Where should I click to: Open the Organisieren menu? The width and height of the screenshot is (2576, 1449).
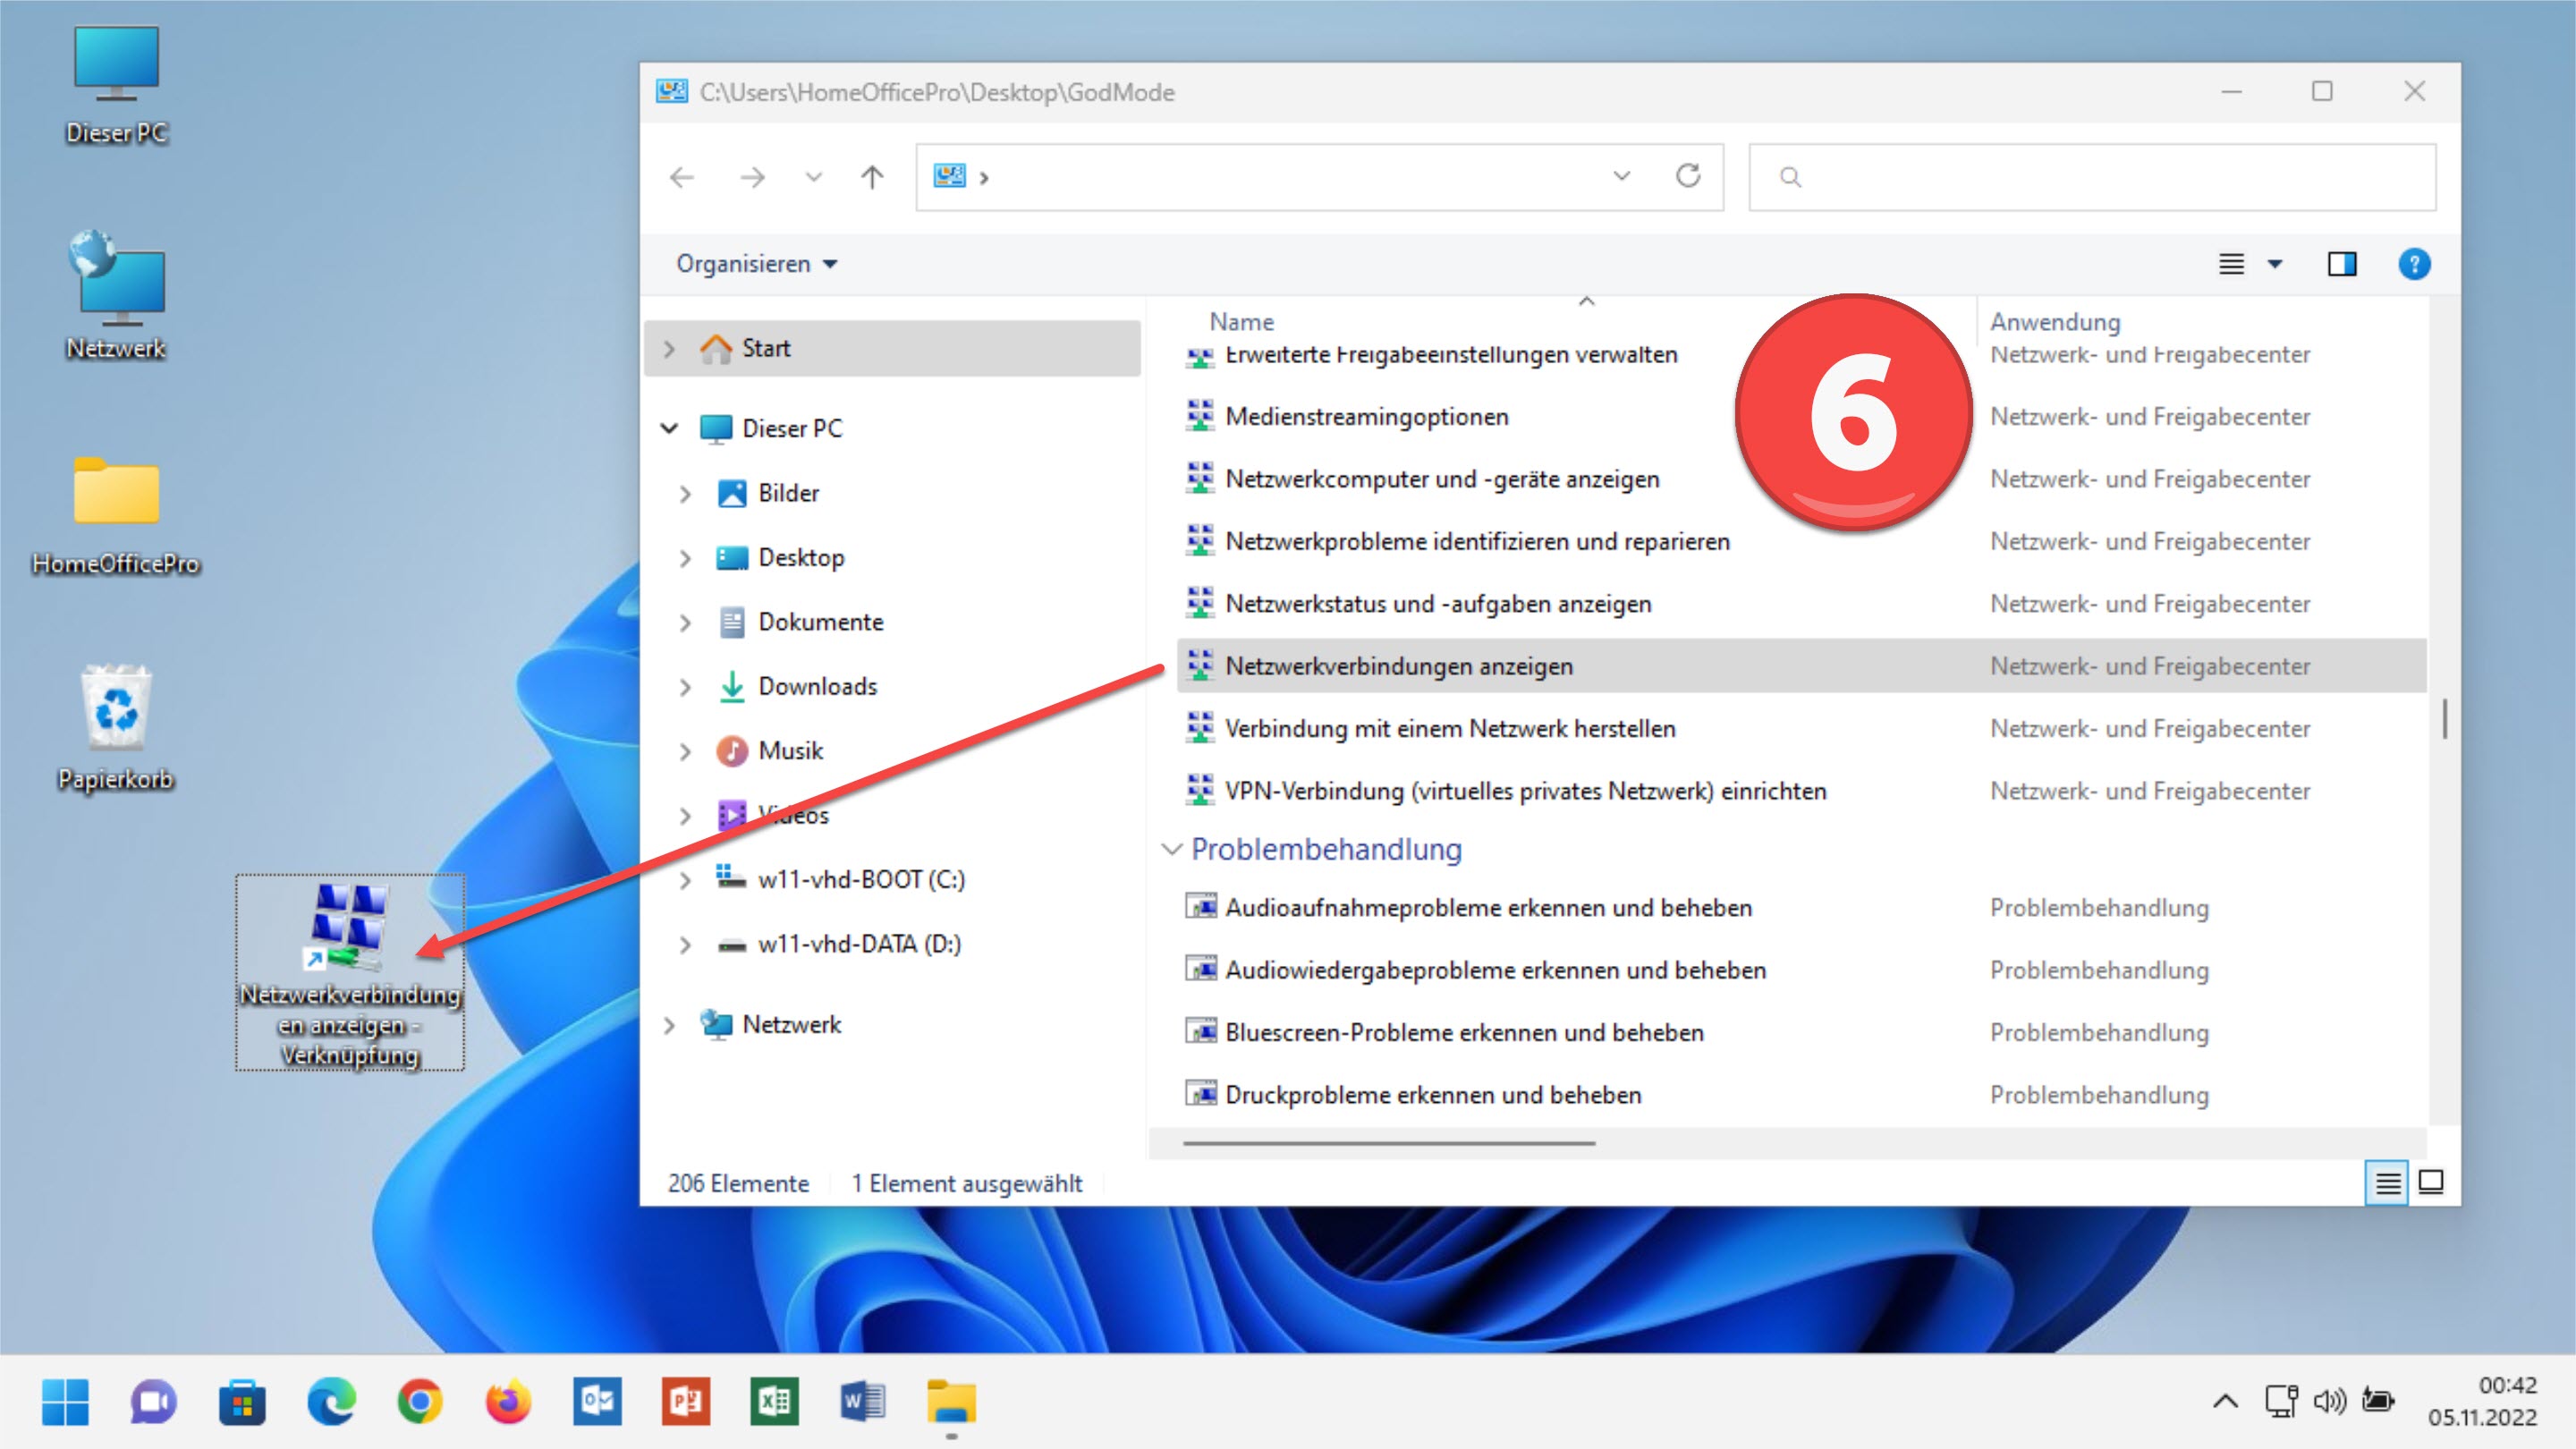tap(756, 264)
